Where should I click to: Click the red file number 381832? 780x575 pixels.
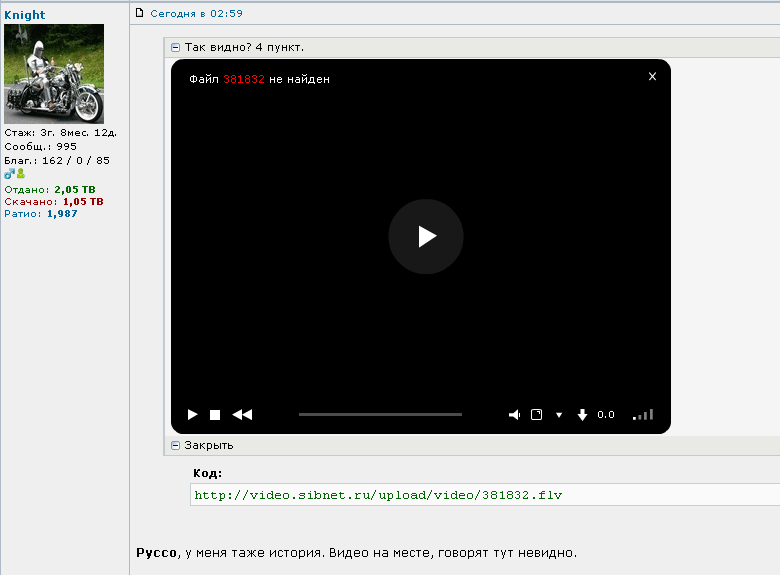pyautogui.click(x=244, y=79)
